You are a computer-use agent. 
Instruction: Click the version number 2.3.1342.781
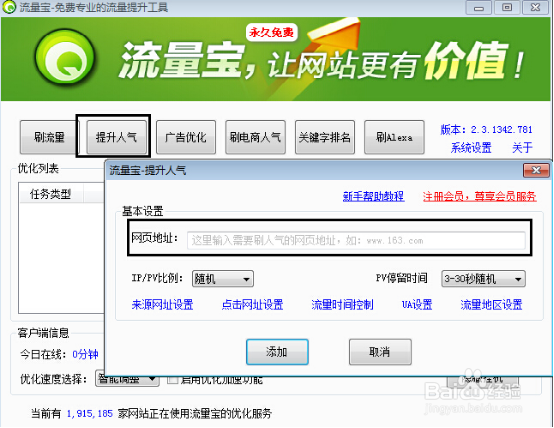coord(501,130)
